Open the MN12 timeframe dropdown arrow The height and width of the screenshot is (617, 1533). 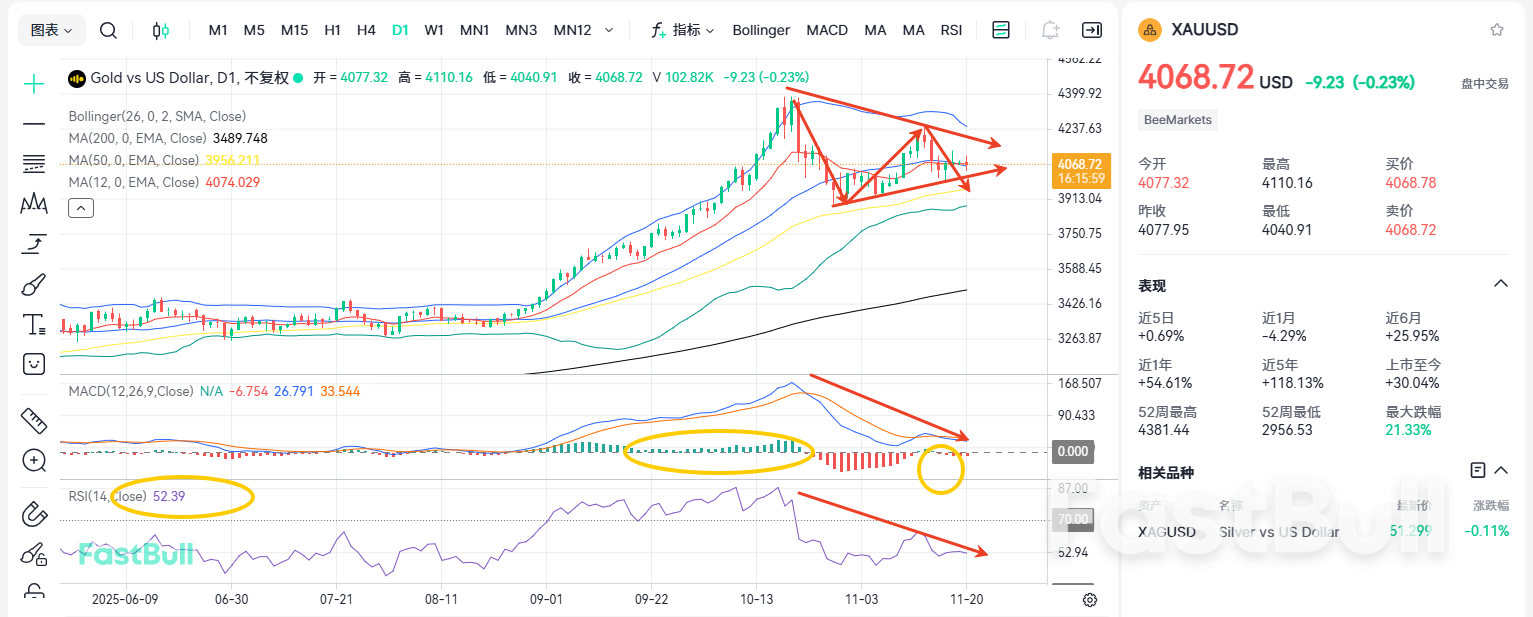(x=608, y=30)
